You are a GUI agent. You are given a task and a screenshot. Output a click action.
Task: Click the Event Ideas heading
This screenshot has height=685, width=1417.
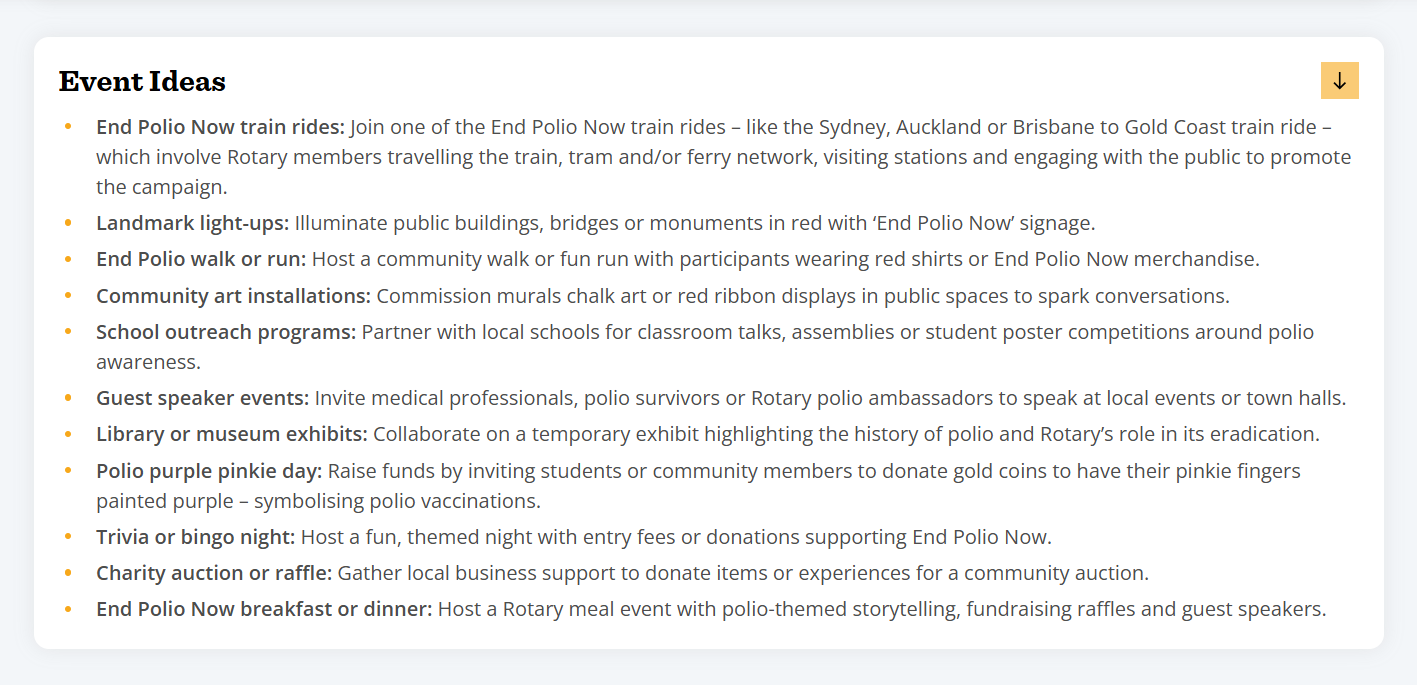point(142,82)
